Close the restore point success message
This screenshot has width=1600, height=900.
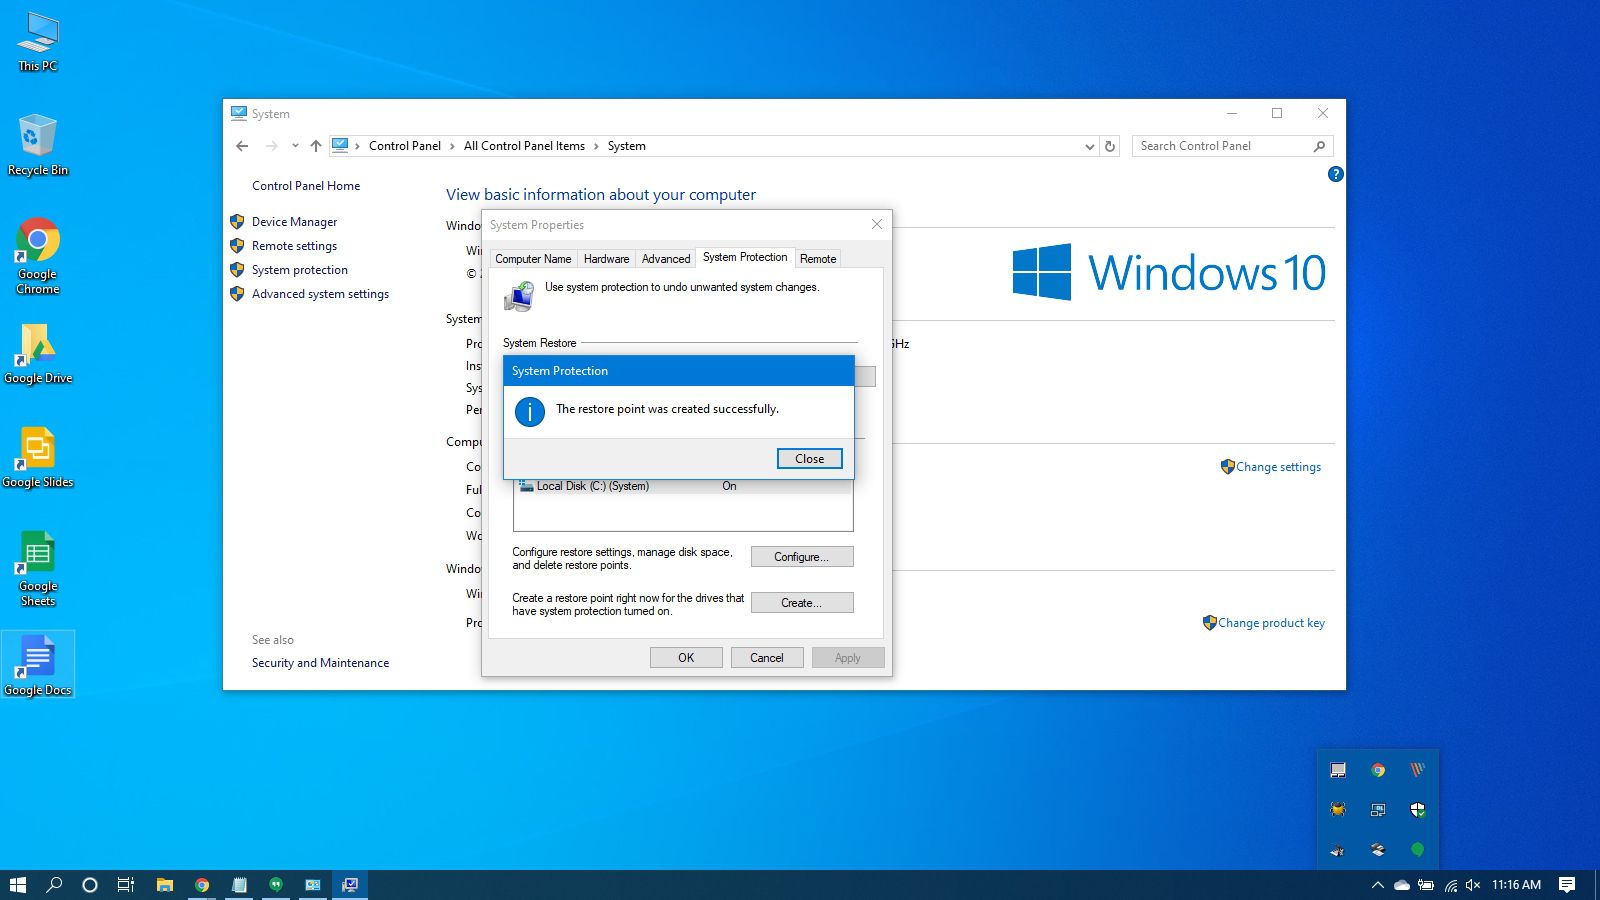point(809,459)
